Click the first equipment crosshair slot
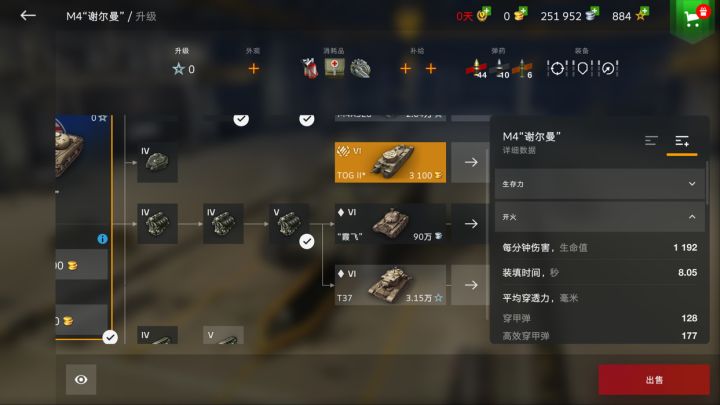This screenshot has height=405, width=720. point(557,68)
